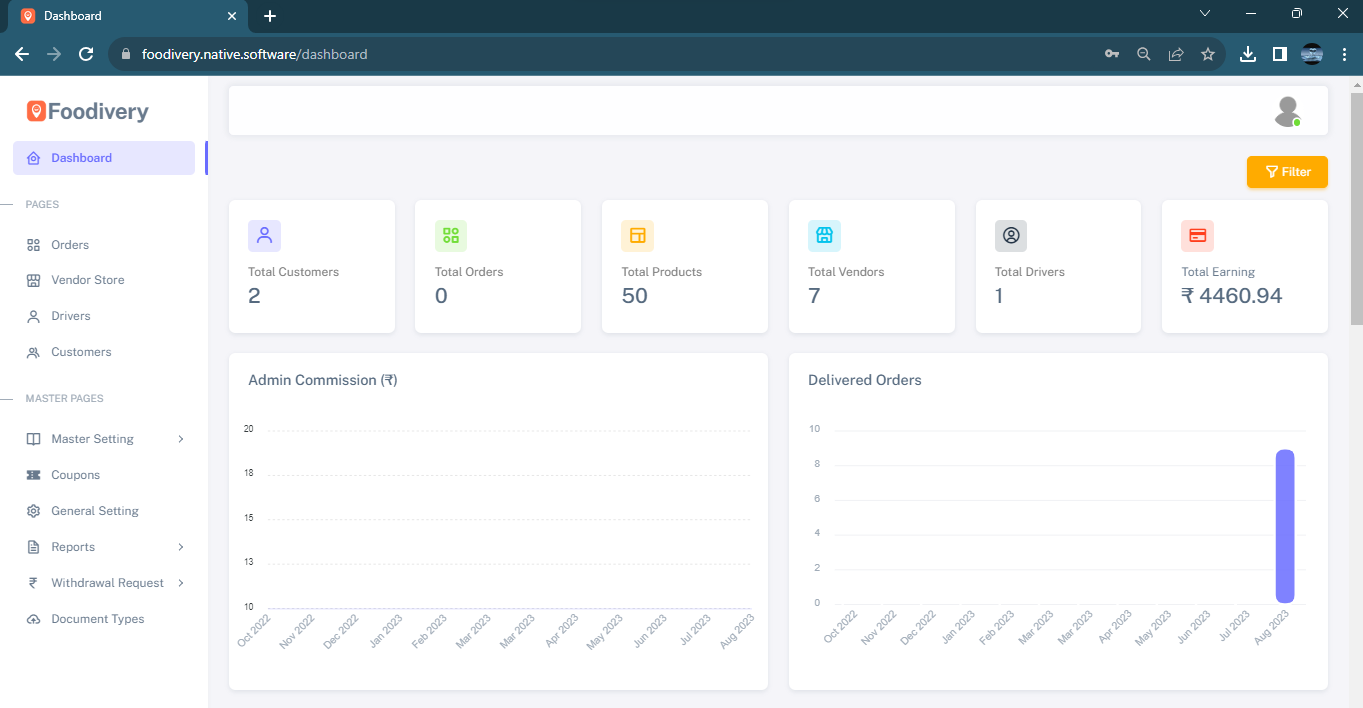
Task: Open a new browser tab
Action: pyautogui.click(x=270, y=16)
